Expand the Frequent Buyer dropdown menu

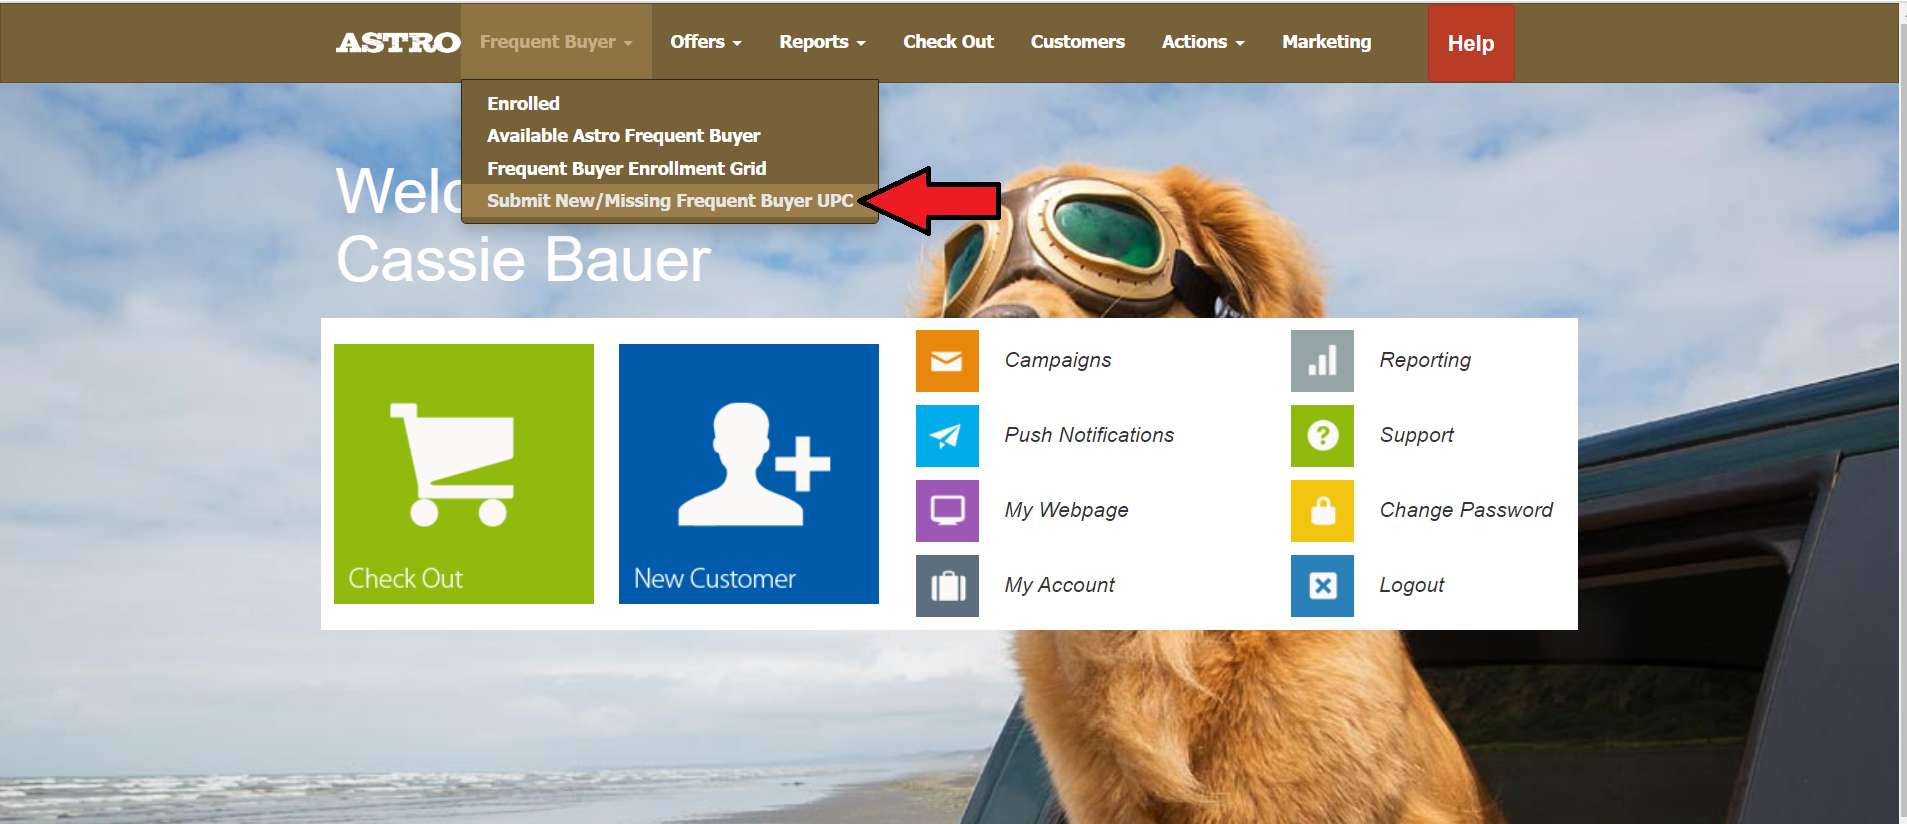click(x=556, y=42)
